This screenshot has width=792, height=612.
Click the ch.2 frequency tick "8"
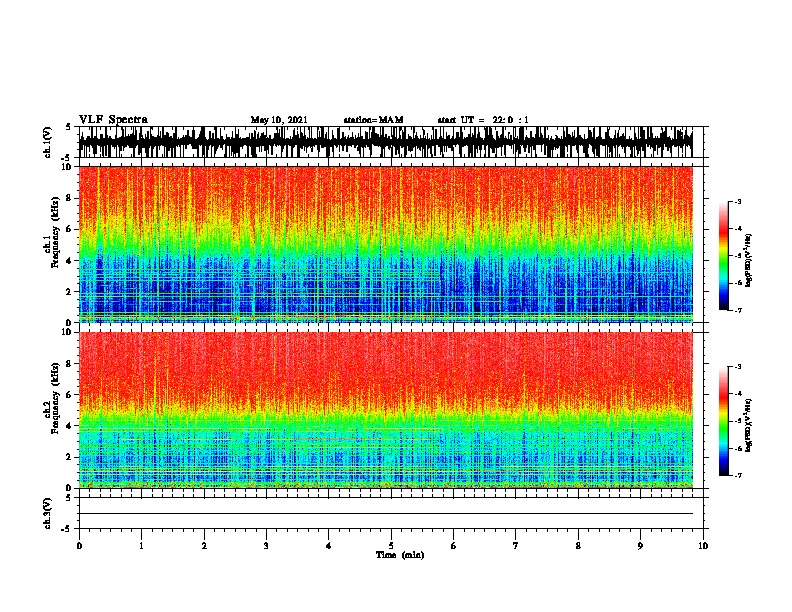(x=69, y=364)
